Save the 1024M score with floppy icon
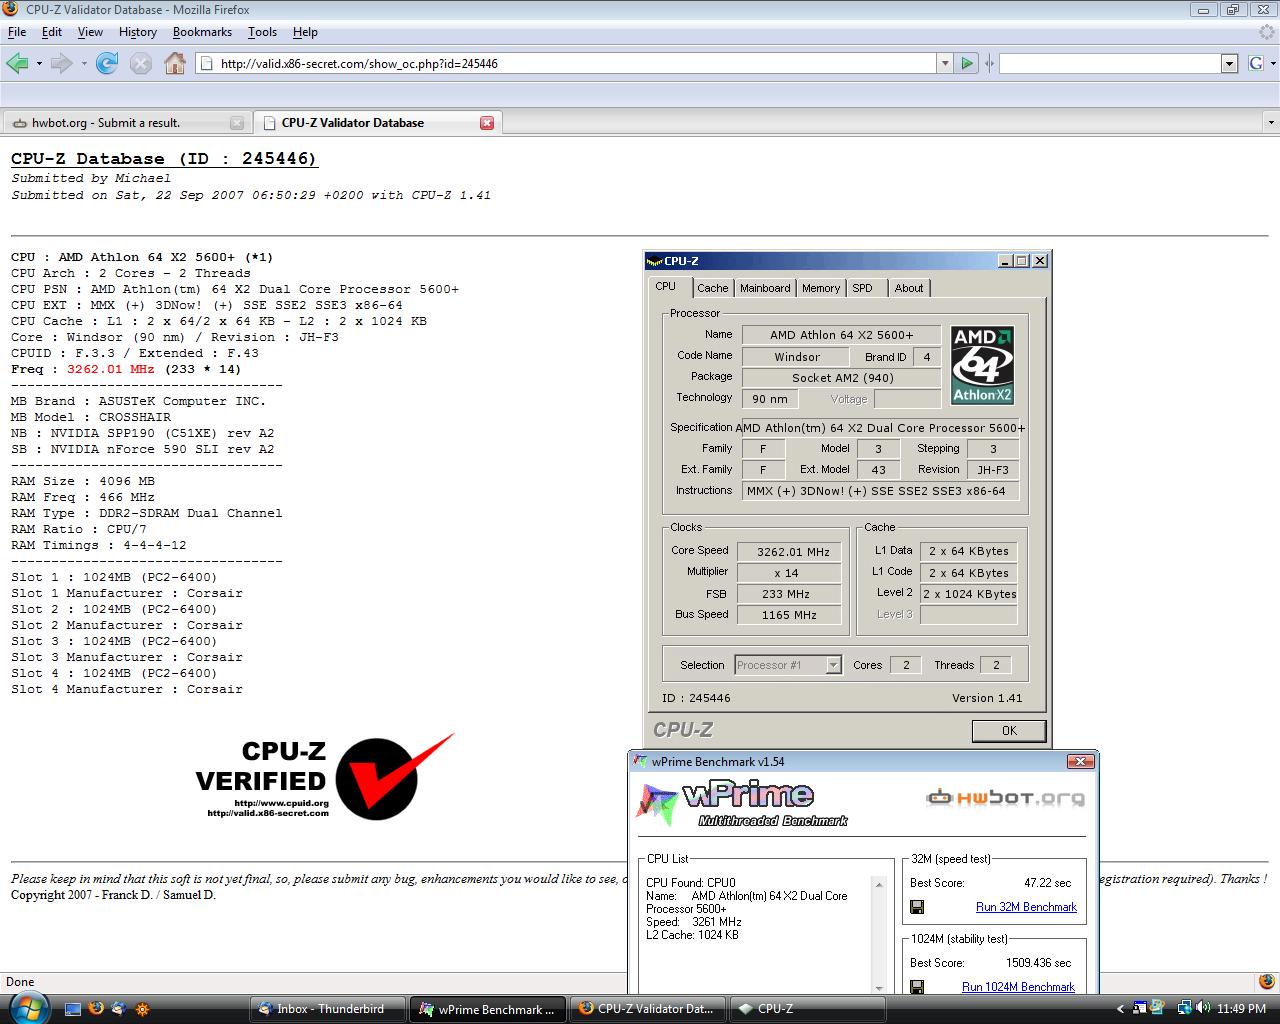The height and width of the screenshot is (1024, 1280). (x=917, y=987)
